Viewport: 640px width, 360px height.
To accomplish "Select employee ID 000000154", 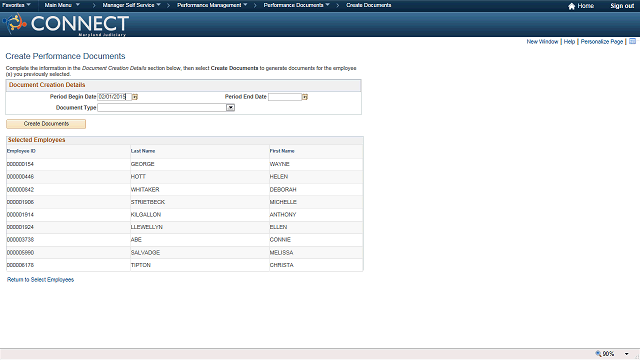I will pyautogui.click(x=20, y=164).
